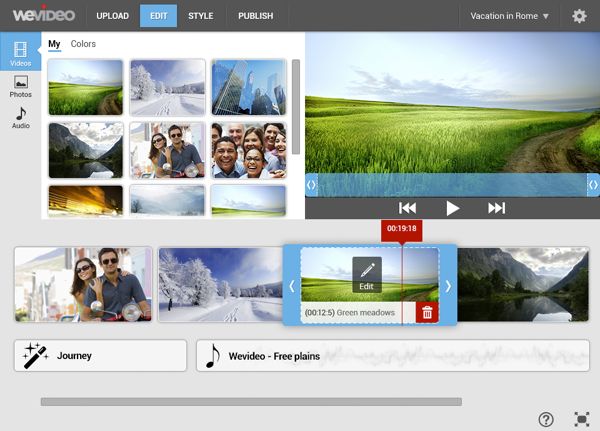Click the WeVideo logo
The image size is (600, 431).
44,15
